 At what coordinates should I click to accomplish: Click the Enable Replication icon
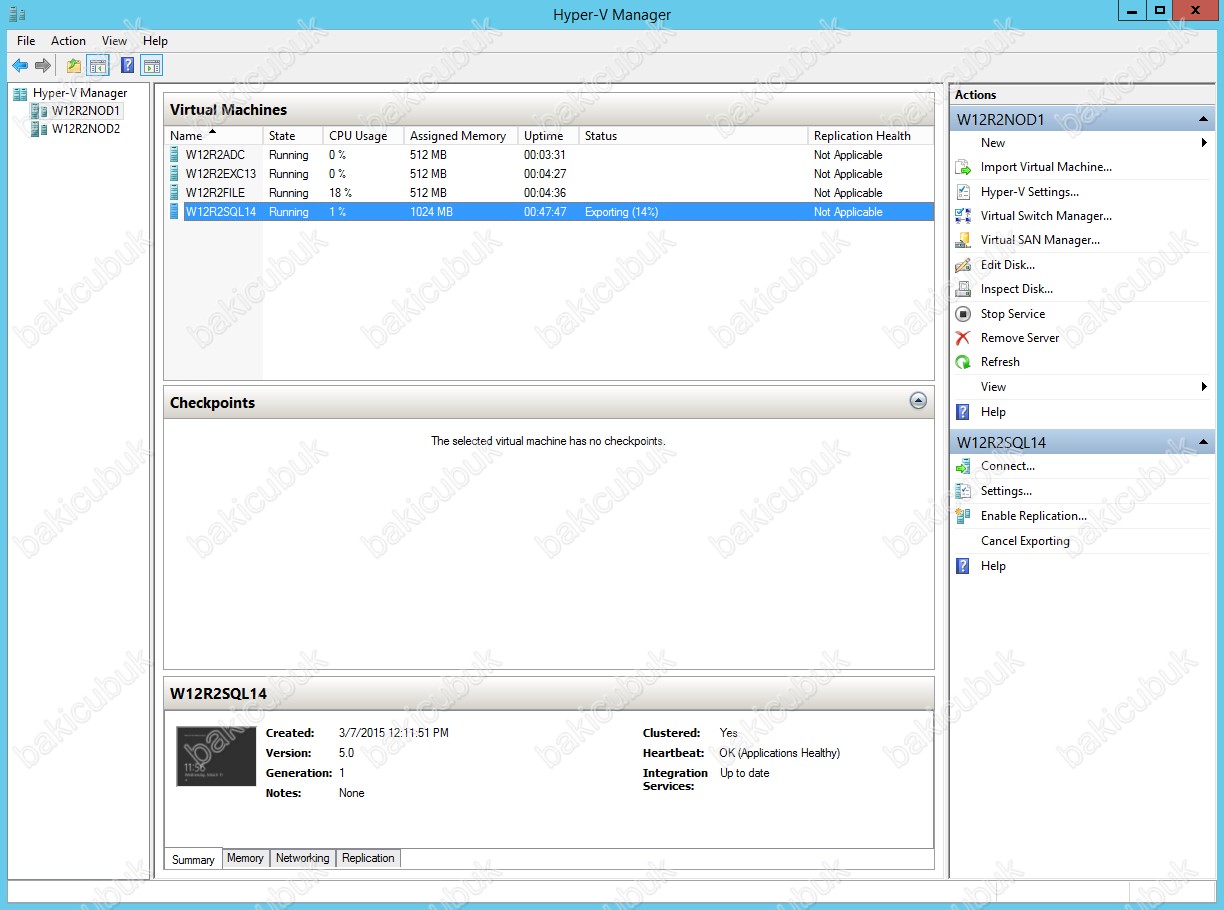(x=963, y=516)
